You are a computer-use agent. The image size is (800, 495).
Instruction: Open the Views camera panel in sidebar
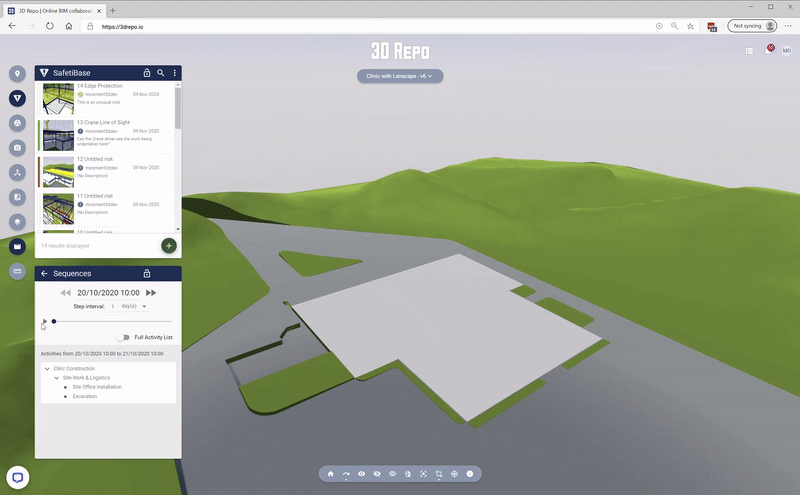[x=17, y=147]
